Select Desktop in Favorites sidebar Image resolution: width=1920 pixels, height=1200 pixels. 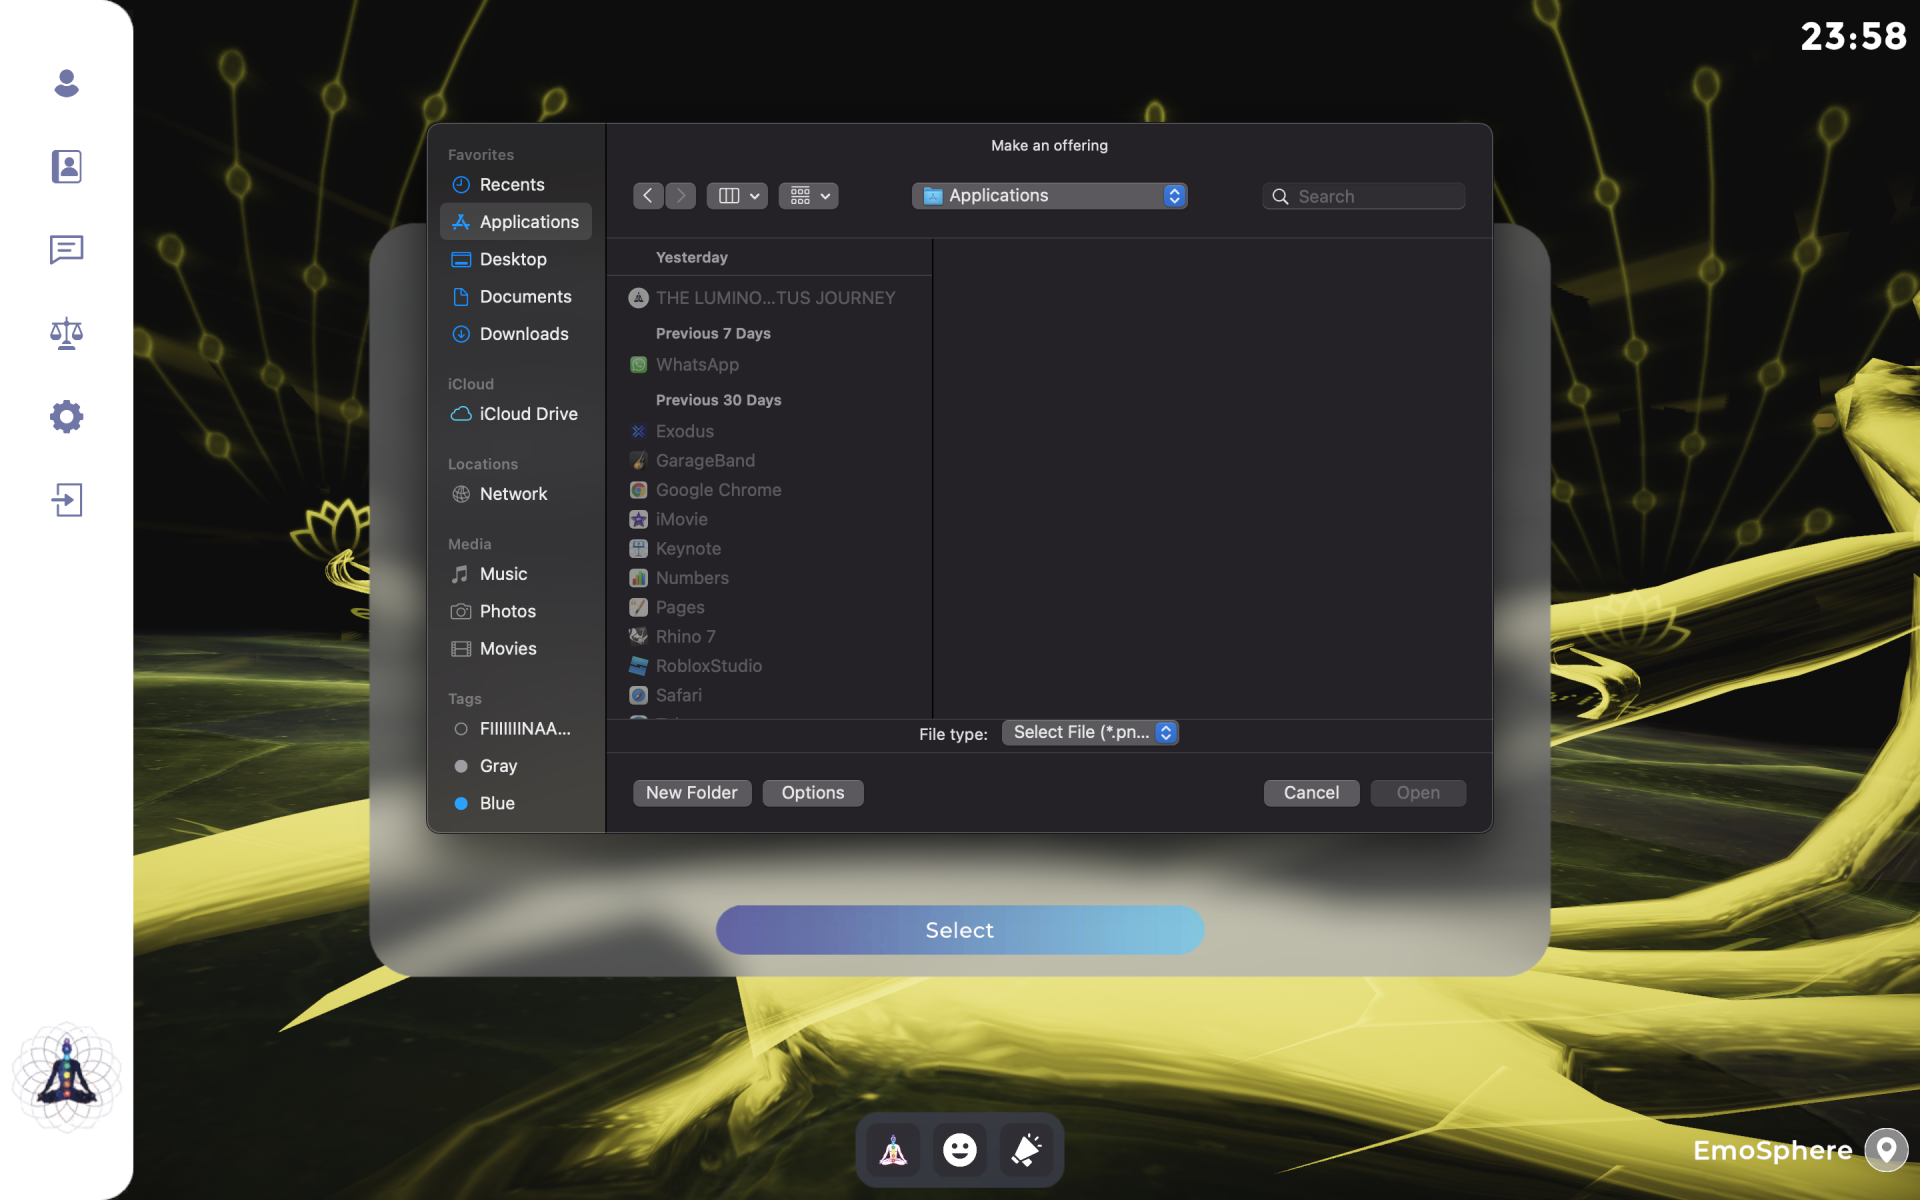click(516, 260)
